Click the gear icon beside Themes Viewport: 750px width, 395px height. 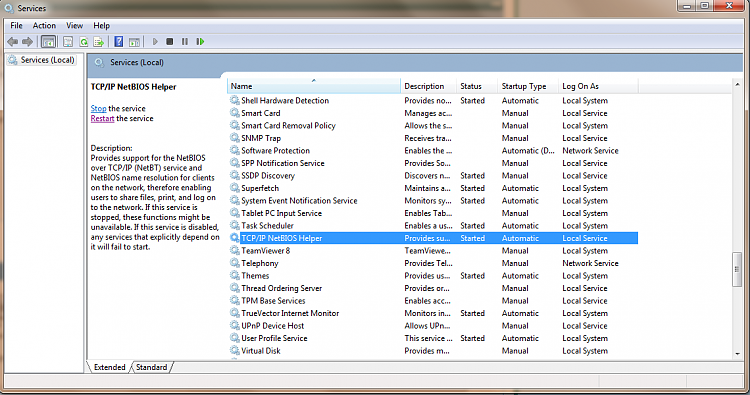pyautogui.click(x=234, y=275)
